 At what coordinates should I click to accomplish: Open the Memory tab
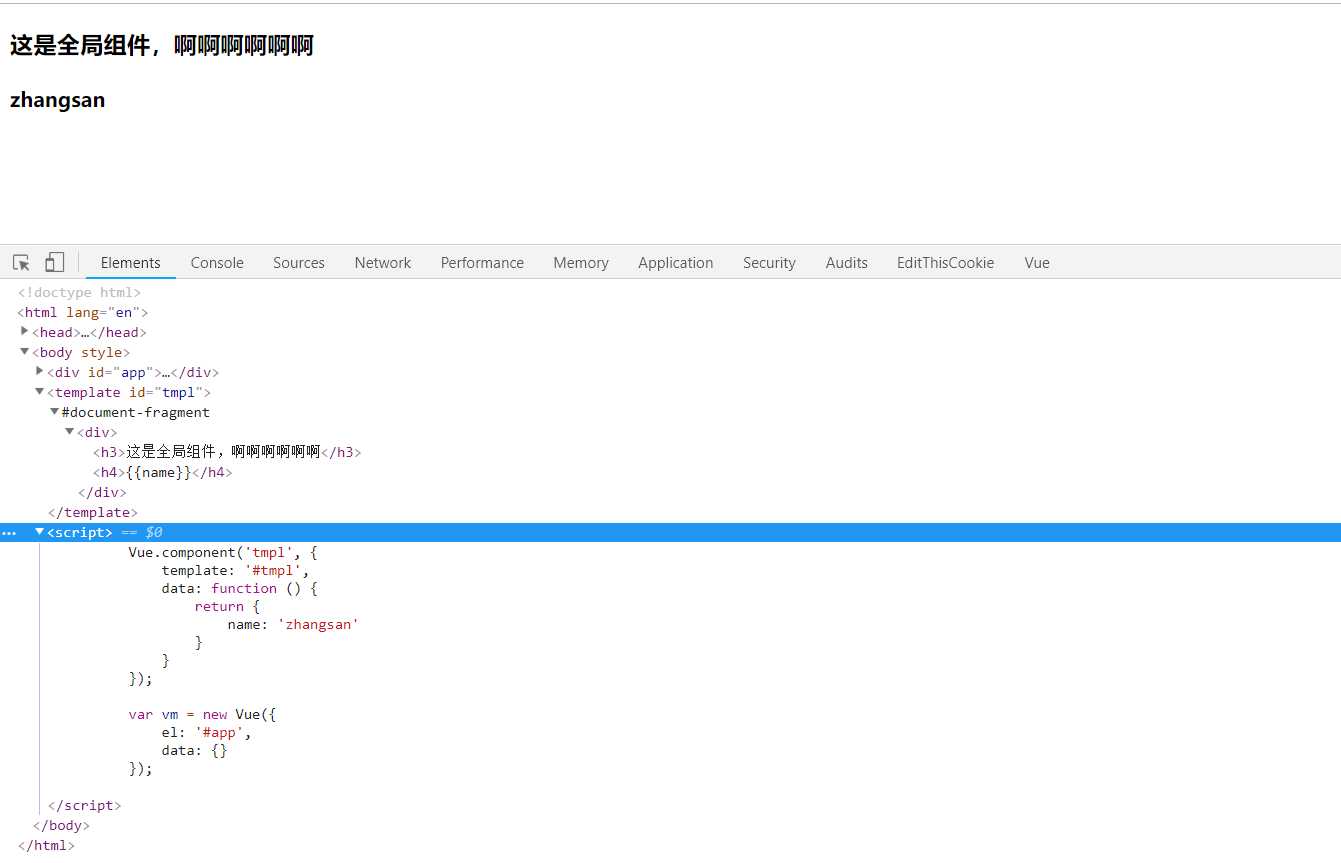[581, 263]
